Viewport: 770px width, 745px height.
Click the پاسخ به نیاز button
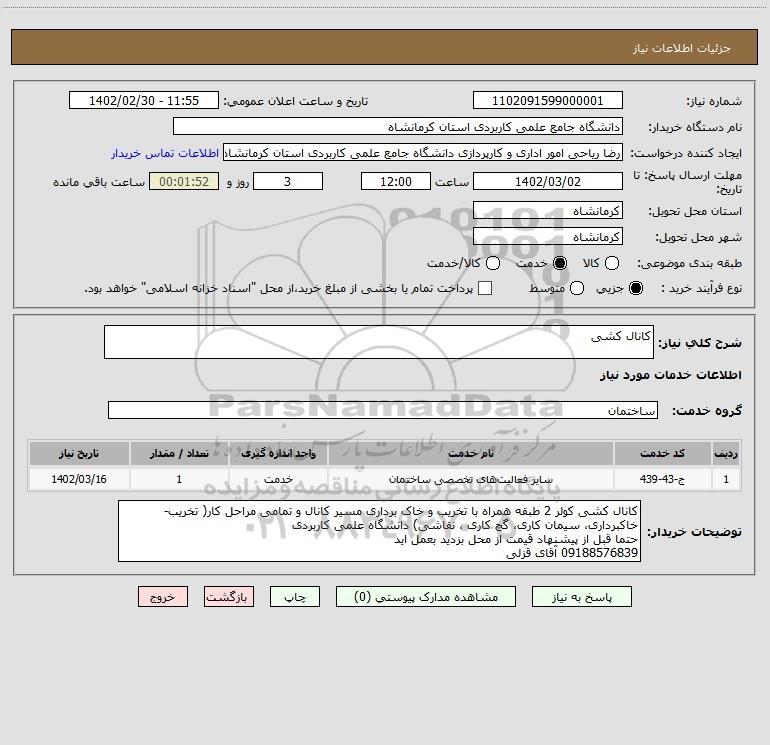click(x=581, y=597)
